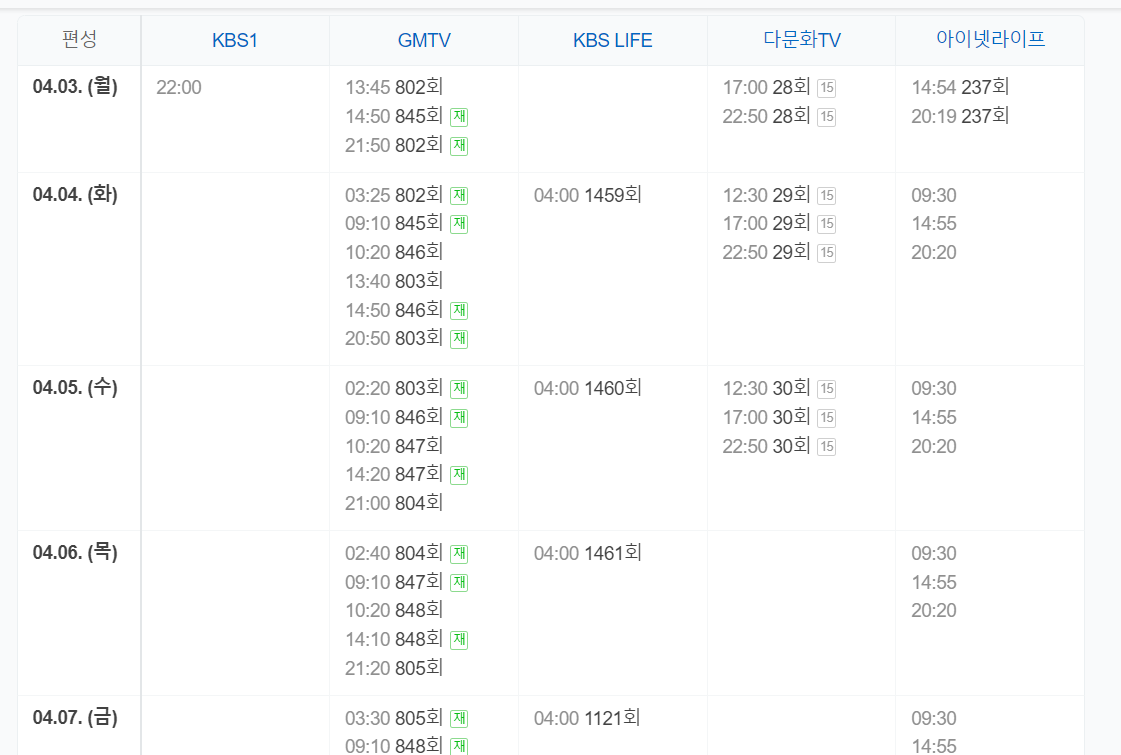Click the rerun 재 badge beside 03:25 802회
The image size is (1121, 755).
click(459, 195)
